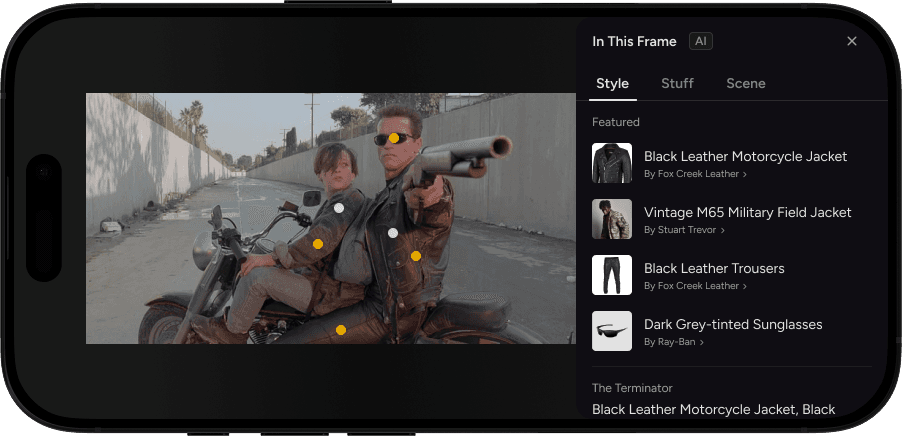Image resolution: width=902 pixels, height=436 pixels.
Task: Close the In This Frame panel
Action: [x=852, y=41]
